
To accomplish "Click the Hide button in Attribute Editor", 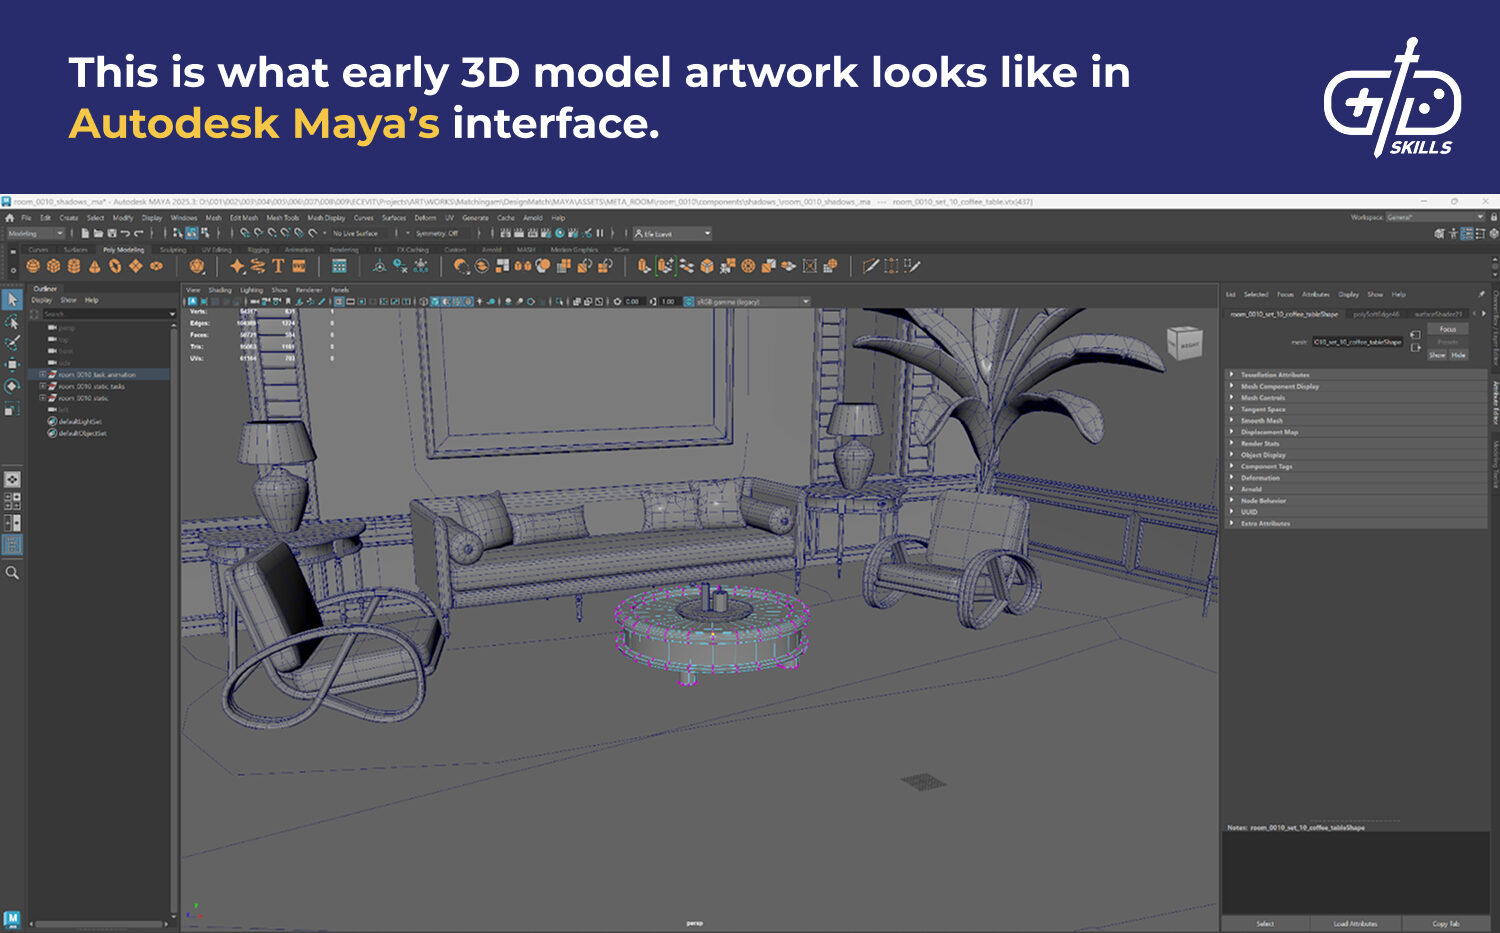I will coord(1458,355).
